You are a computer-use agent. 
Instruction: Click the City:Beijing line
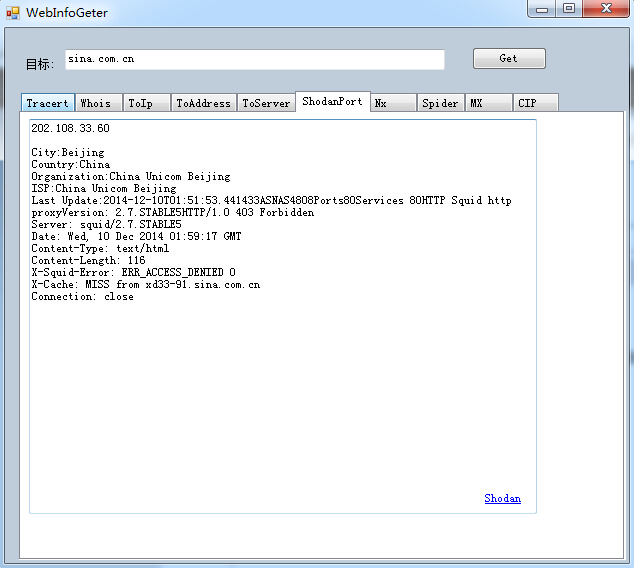tap(68, 152)
